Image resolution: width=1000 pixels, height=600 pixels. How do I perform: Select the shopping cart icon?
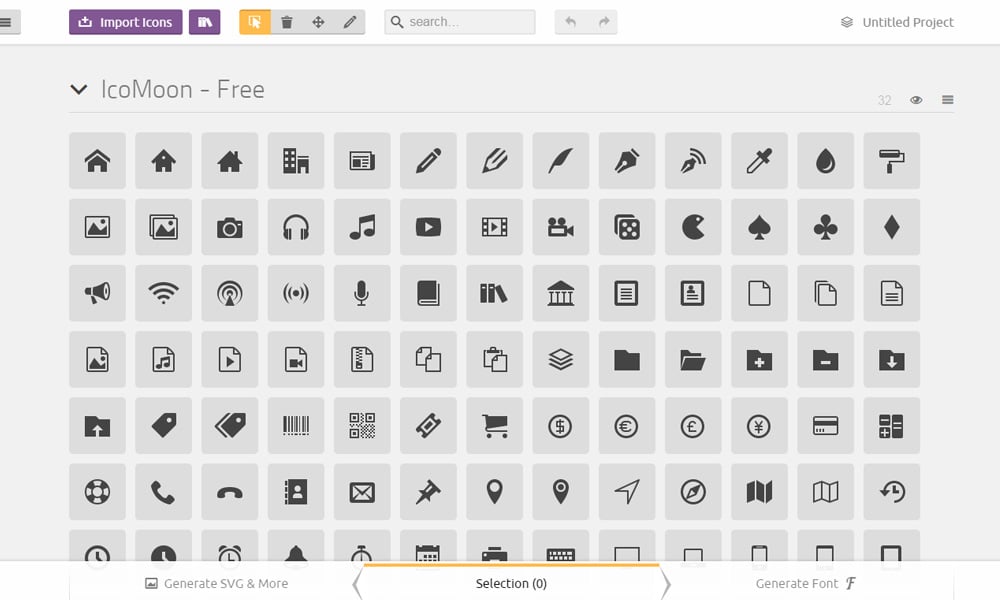tap(495, 426)
